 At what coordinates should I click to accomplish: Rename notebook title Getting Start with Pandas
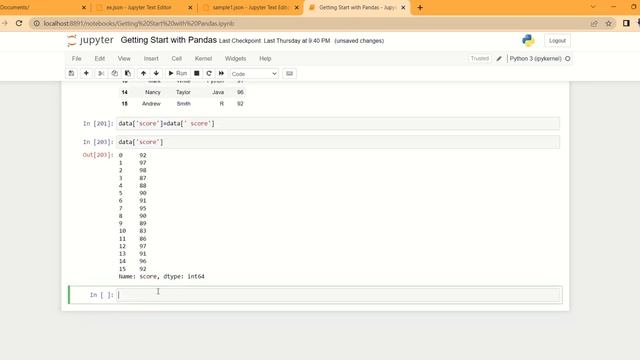pyautogui.click(x=169, y=40)
